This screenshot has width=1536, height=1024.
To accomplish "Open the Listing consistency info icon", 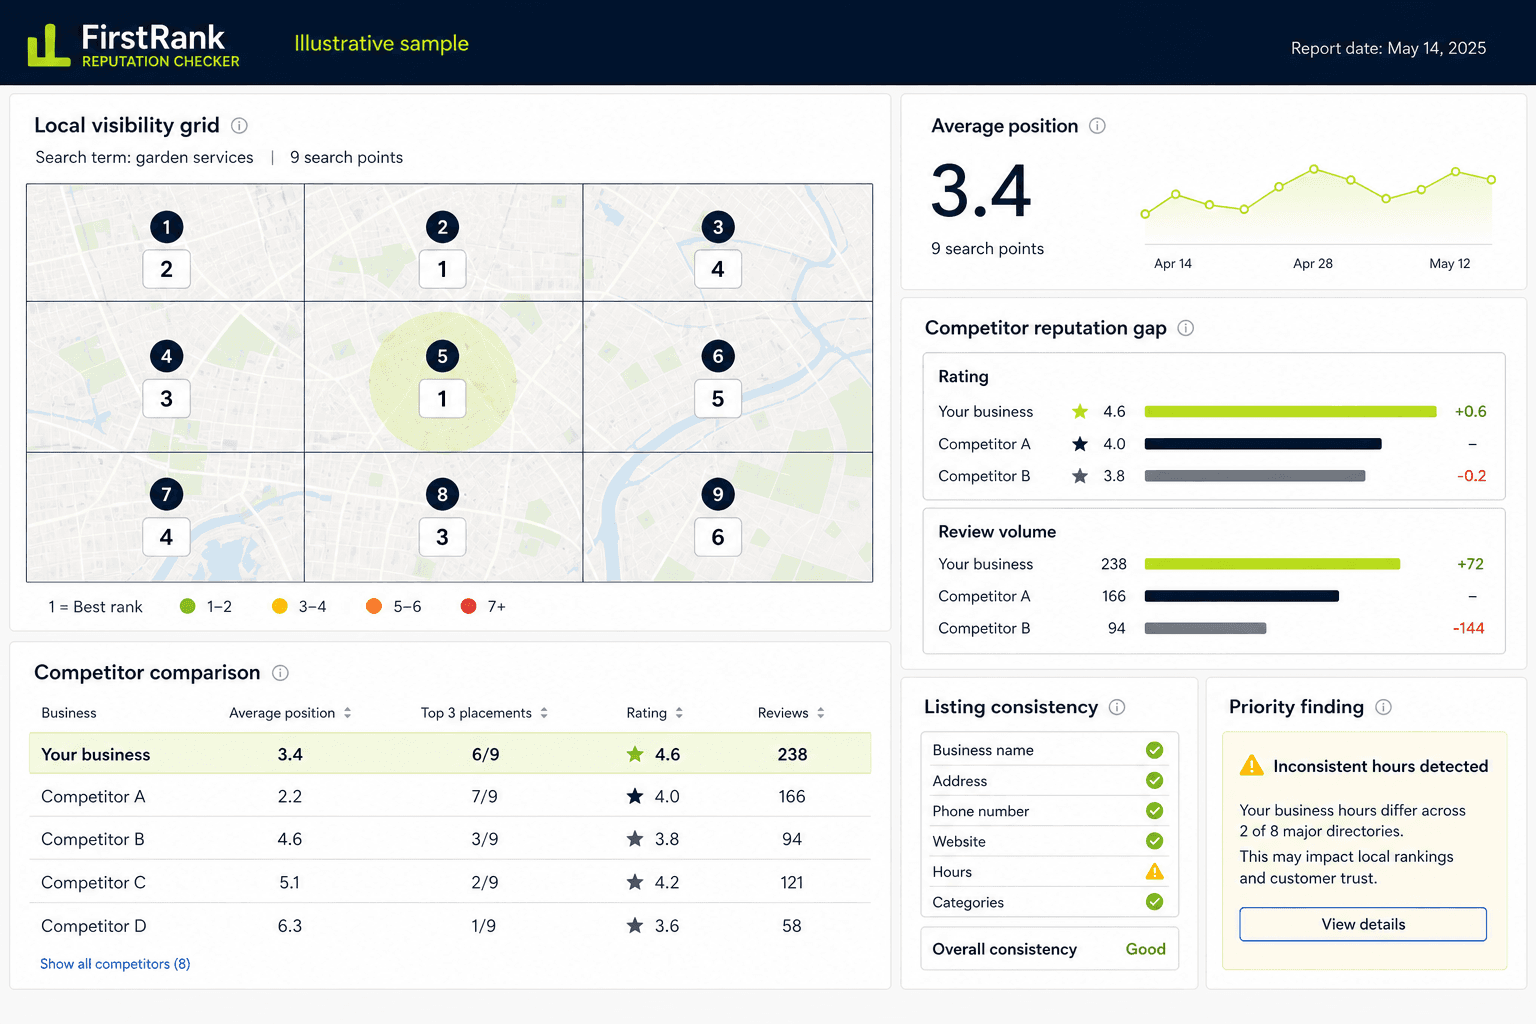I will (x=1117, y=707).
